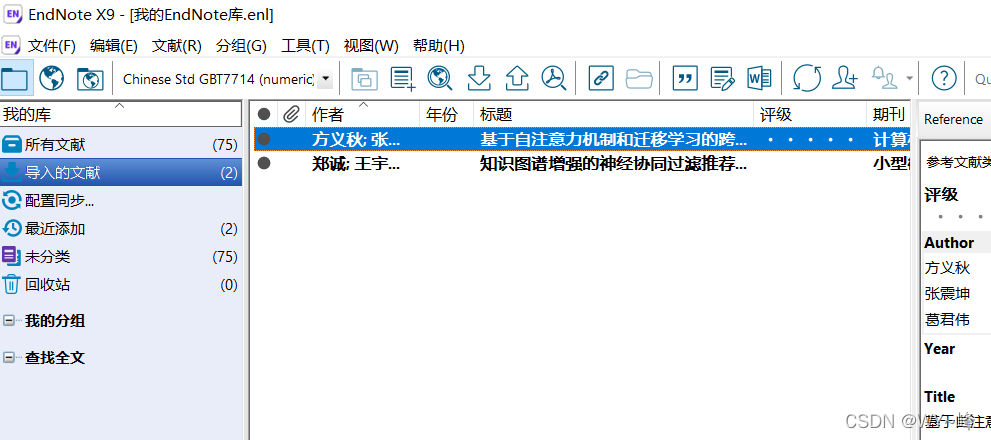The image size is (991, 440).
Task: Sort by 作者 column header
Action: (x=363, y=114)
